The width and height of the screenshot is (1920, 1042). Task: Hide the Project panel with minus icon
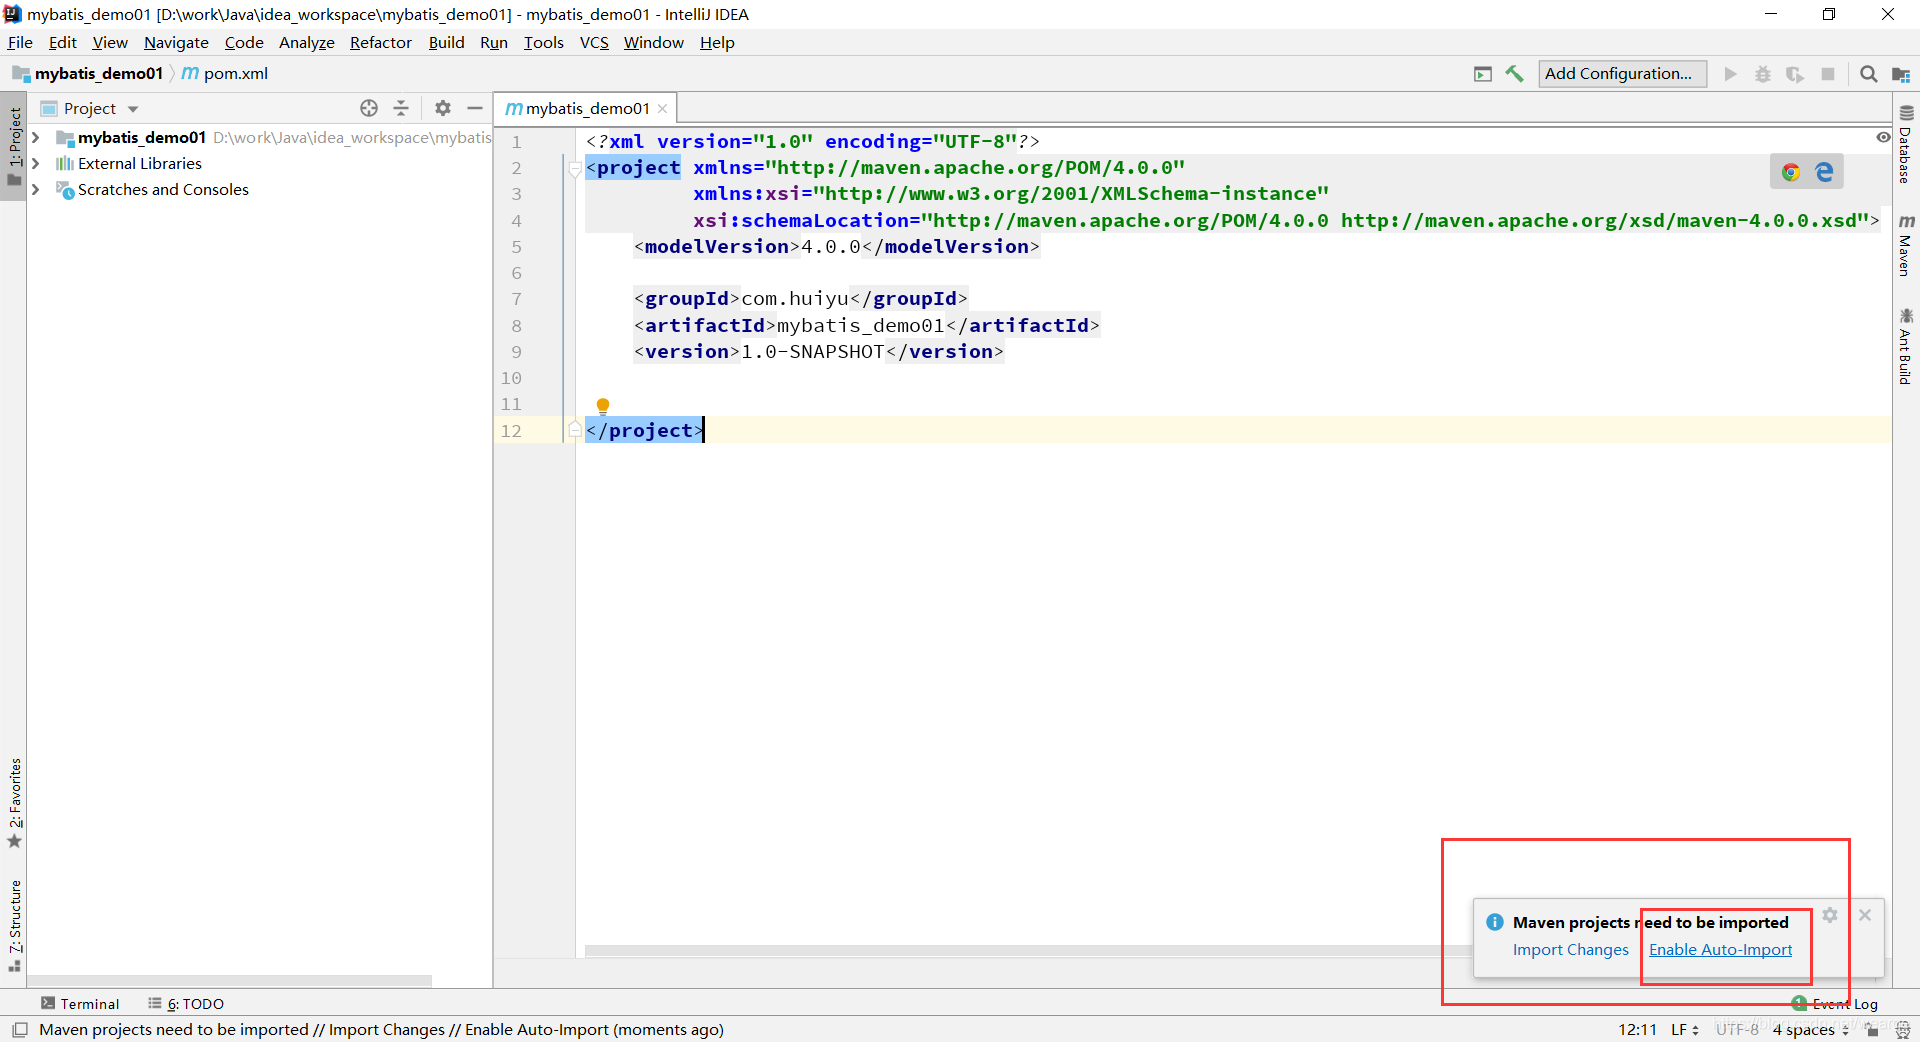[475, 108]
